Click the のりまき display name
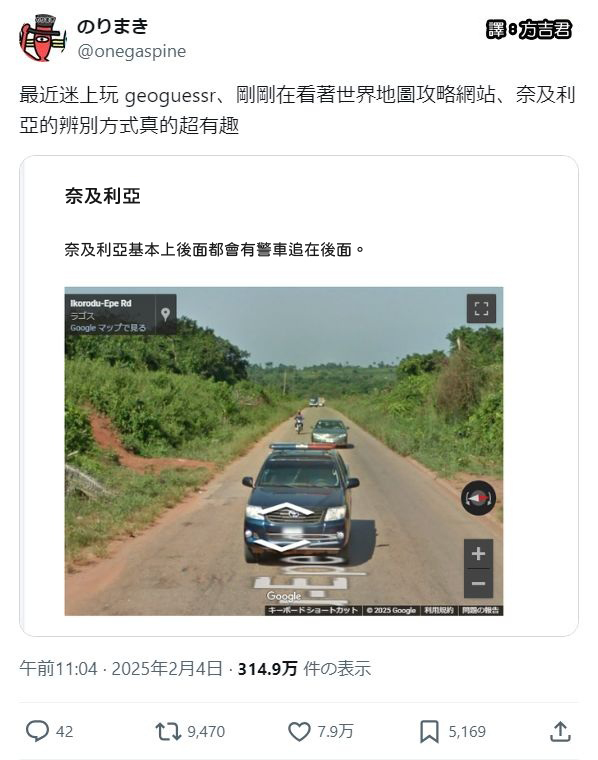The height and width of the screenshot is (760, 598). pyautogui.click(x=112, y=26)
